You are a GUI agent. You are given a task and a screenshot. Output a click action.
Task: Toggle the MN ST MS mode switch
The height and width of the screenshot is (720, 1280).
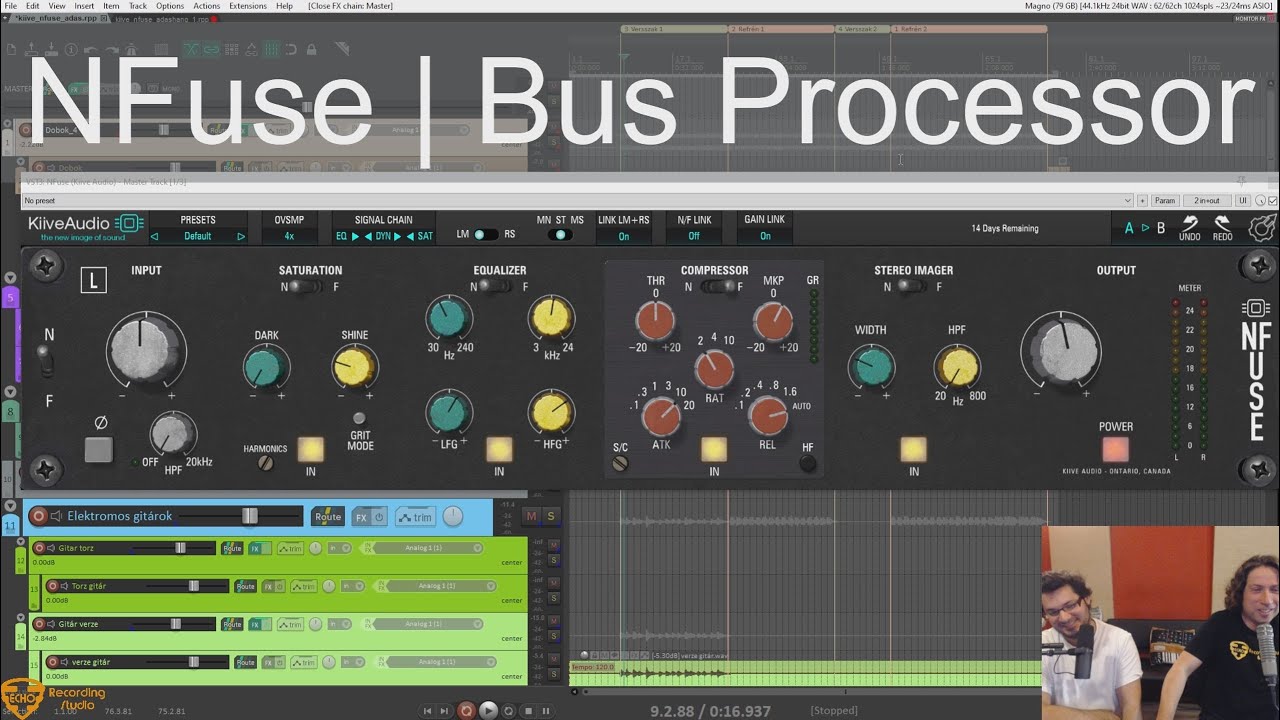click(x=559, y=235)
